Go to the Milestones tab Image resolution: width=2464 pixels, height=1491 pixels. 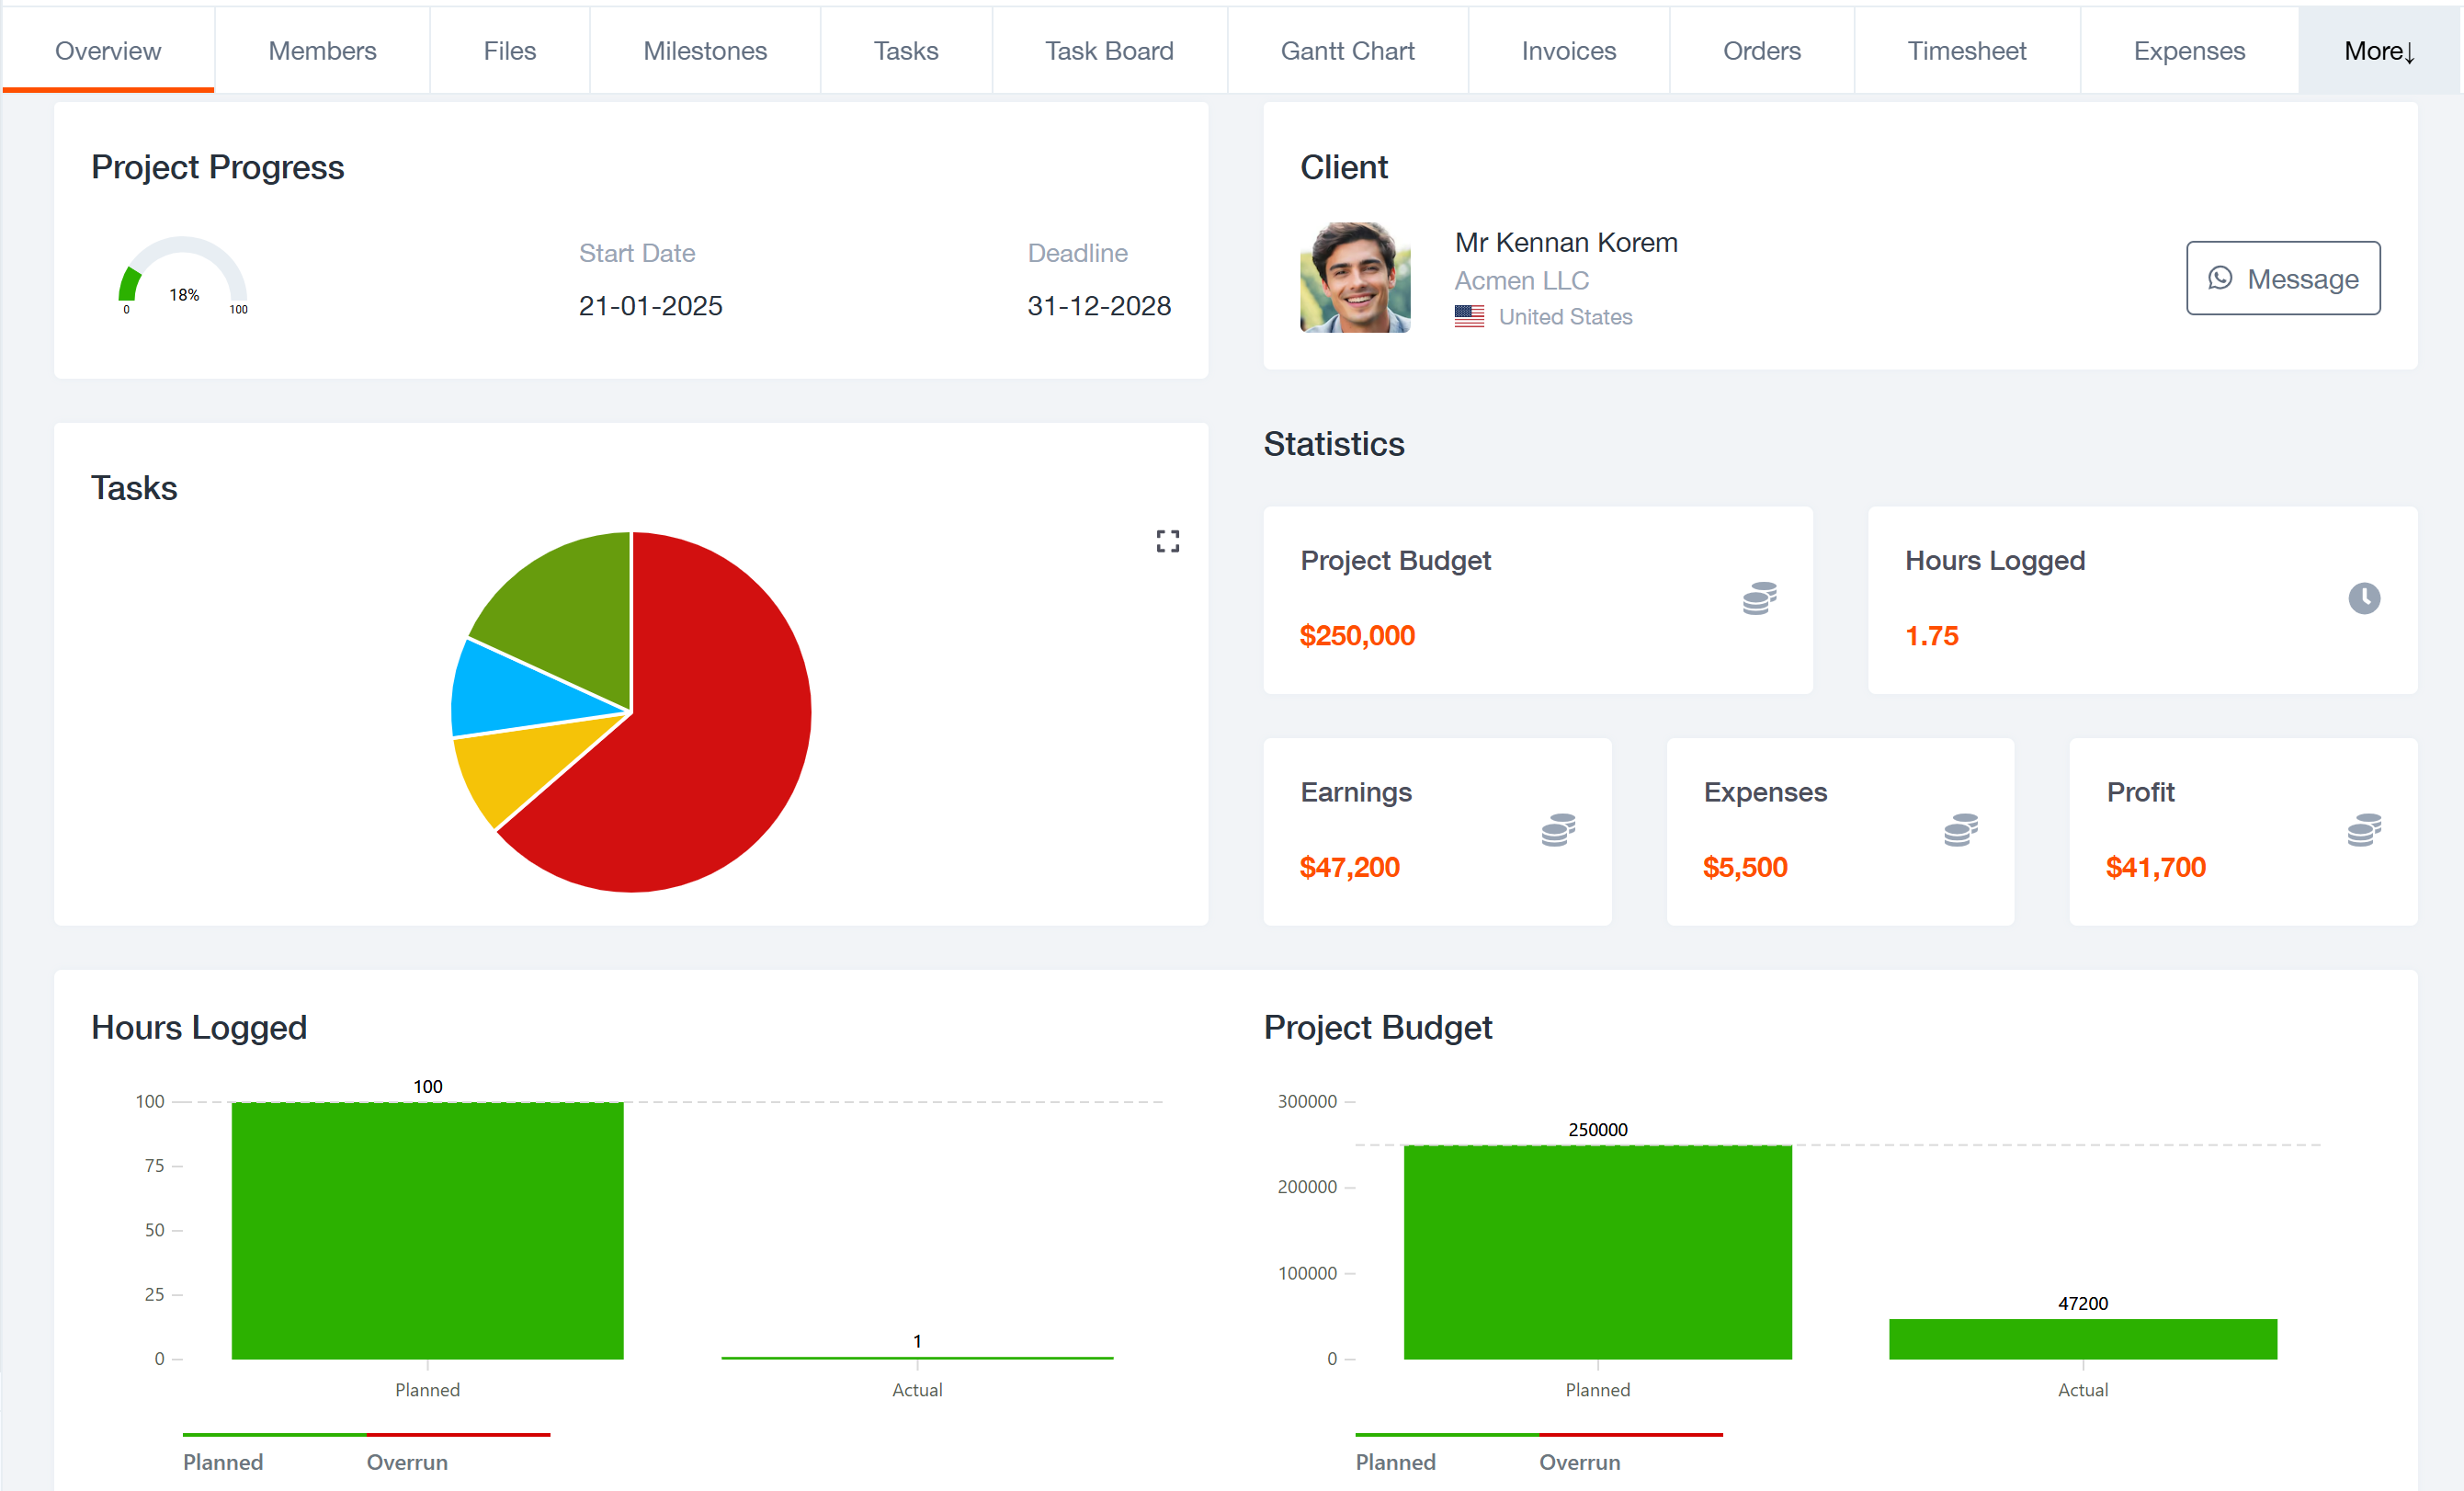pos(704,51)
